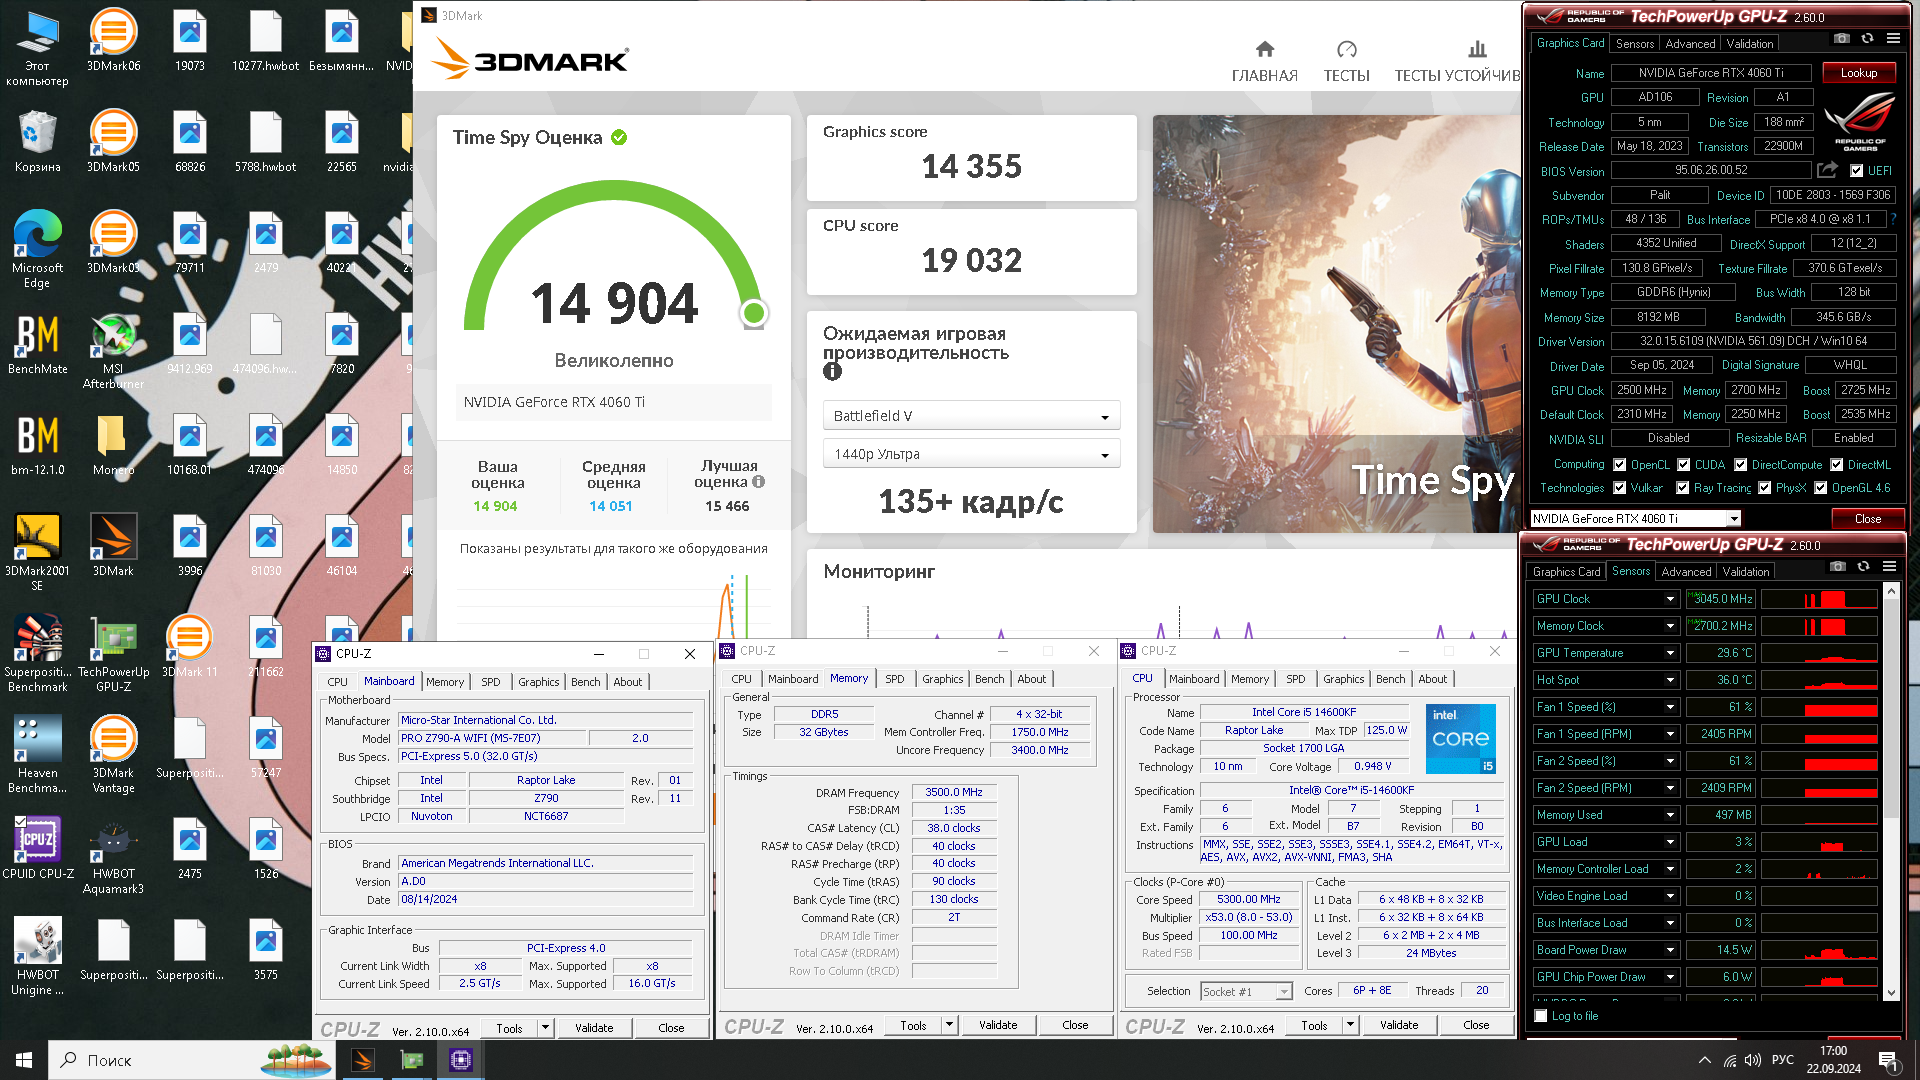
Task: Open HWBOT Aquamark3 desktop icon
Action: [113, 855]
